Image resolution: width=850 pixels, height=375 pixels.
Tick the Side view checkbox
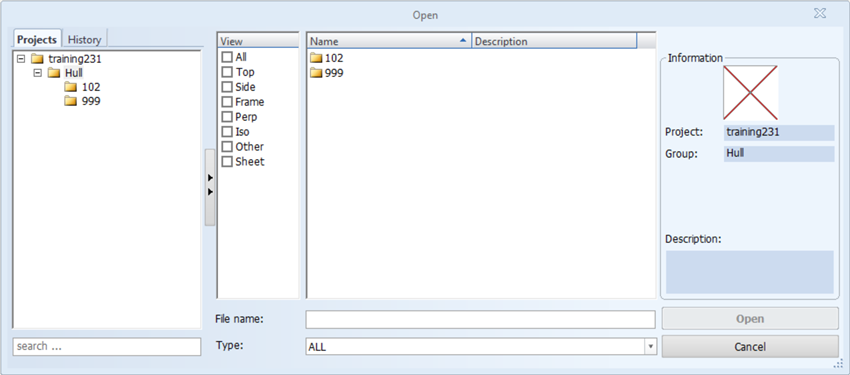227,87
